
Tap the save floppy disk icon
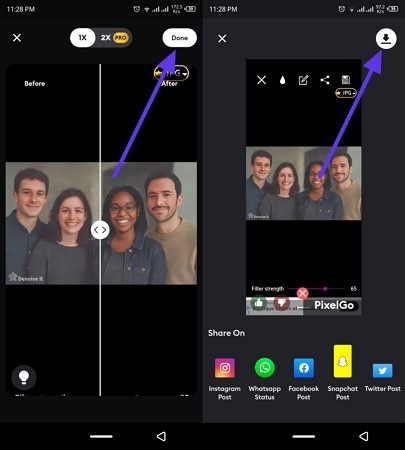tap(346, 80)
